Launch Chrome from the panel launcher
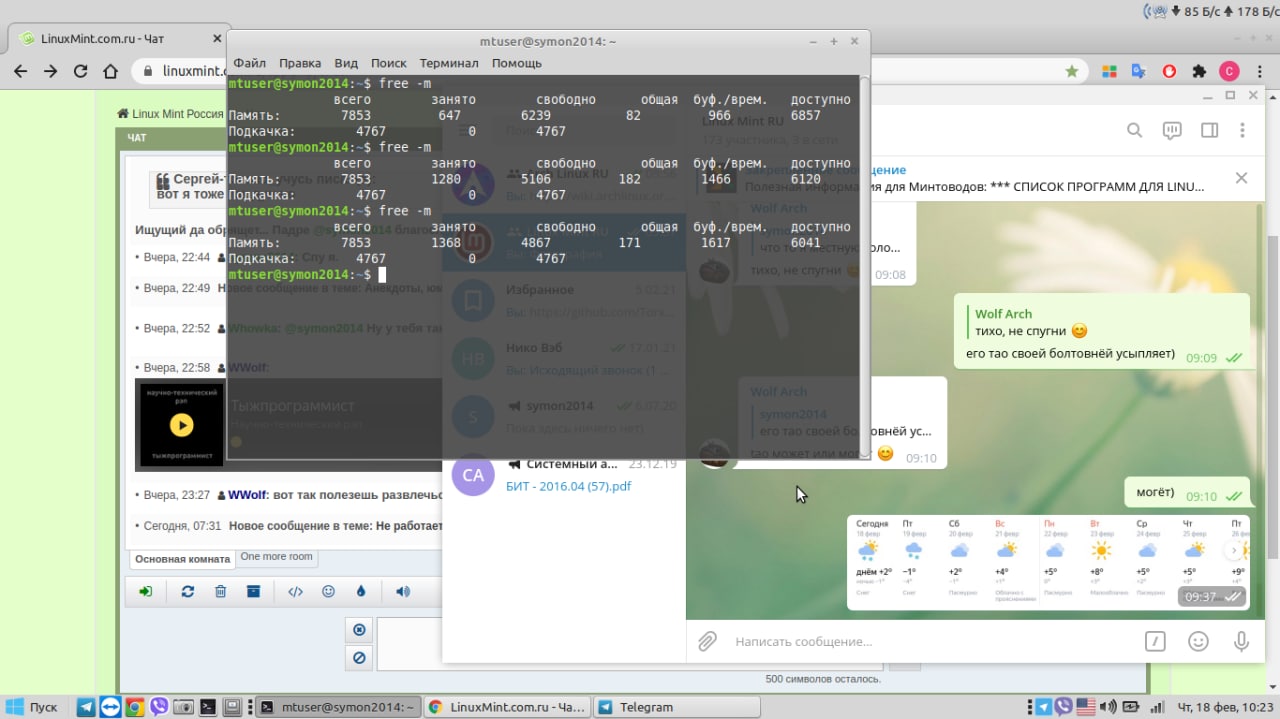Image resolution: width=1280 pixels, height=719 pixels. pyautogui.click(x=134, y=707)
